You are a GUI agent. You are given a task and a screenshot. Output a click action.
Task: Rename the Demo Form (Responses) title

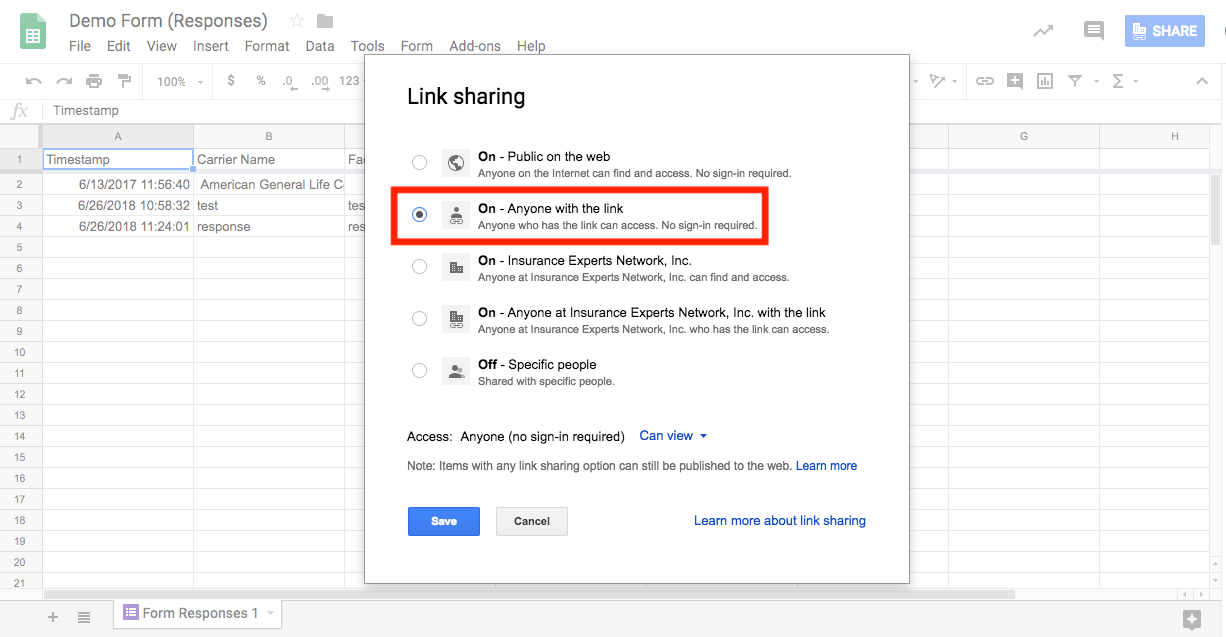point(168,21)
